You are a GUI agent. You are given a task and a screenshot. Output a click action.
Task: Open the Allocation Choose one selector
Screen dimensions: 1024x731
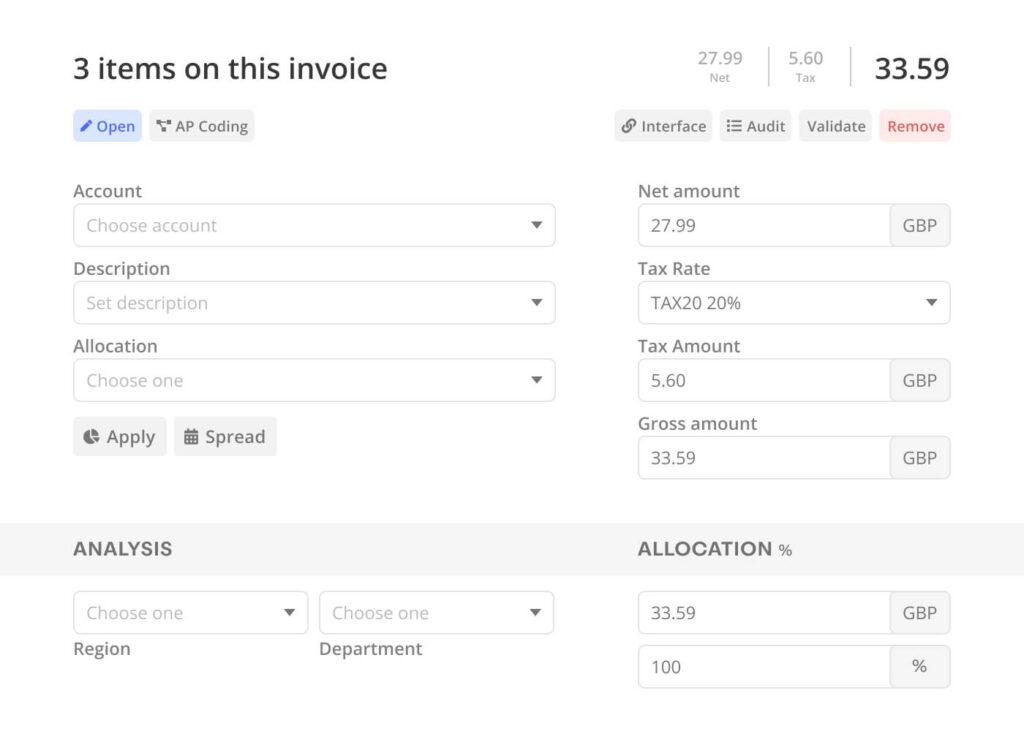(313, 380)
